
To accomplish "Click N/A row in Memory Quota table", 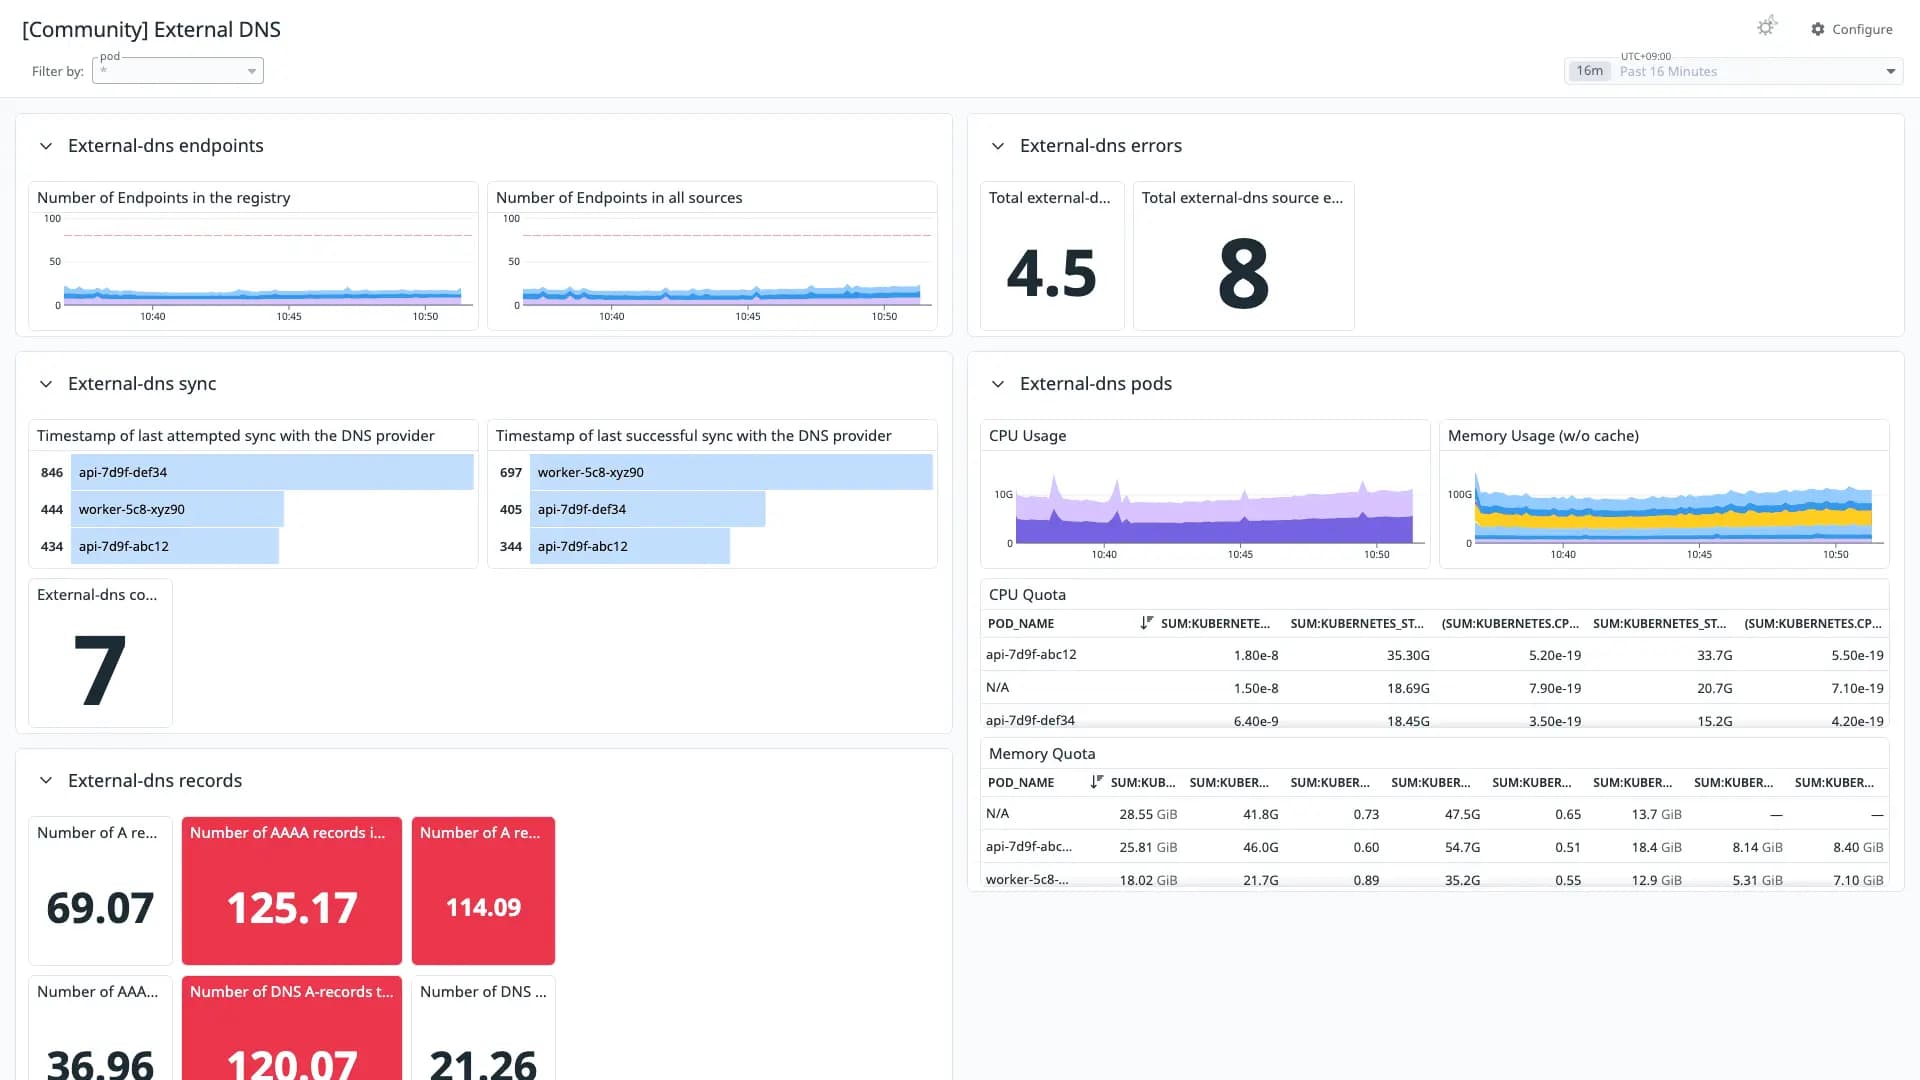I will [x=1434, y=814].
